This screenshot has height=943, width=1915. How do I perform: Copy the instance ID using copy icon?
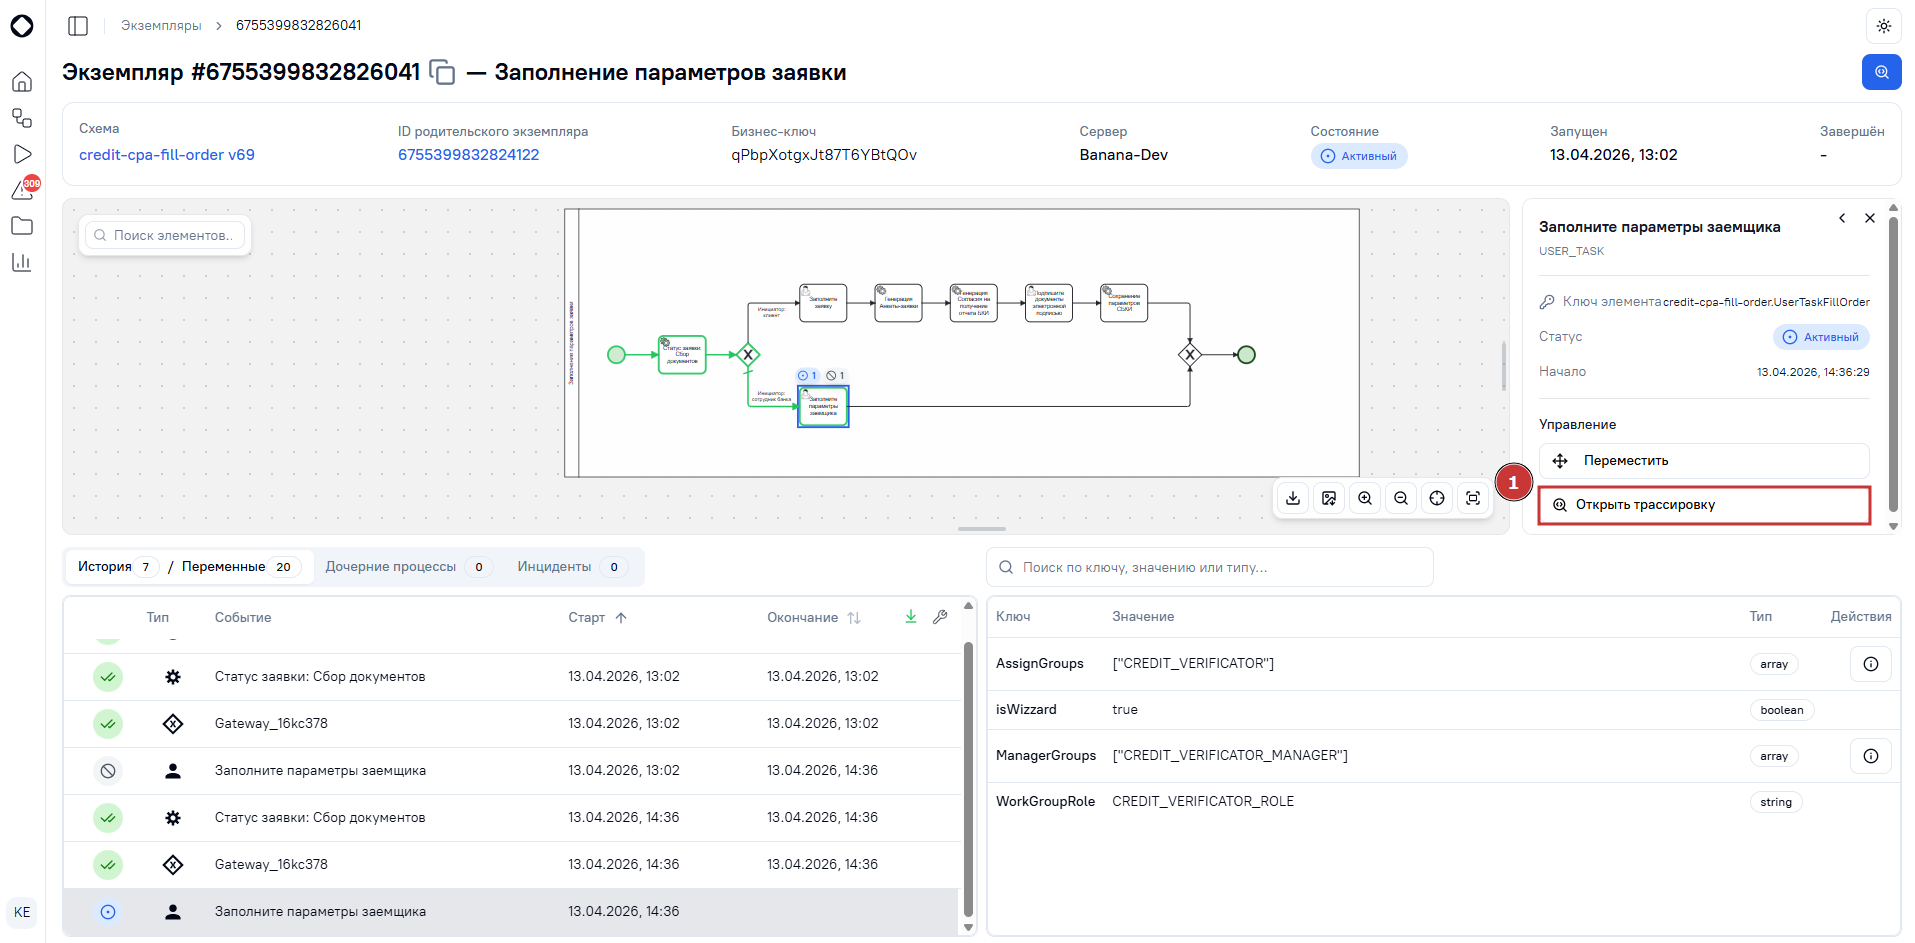(x=442, y=72)
